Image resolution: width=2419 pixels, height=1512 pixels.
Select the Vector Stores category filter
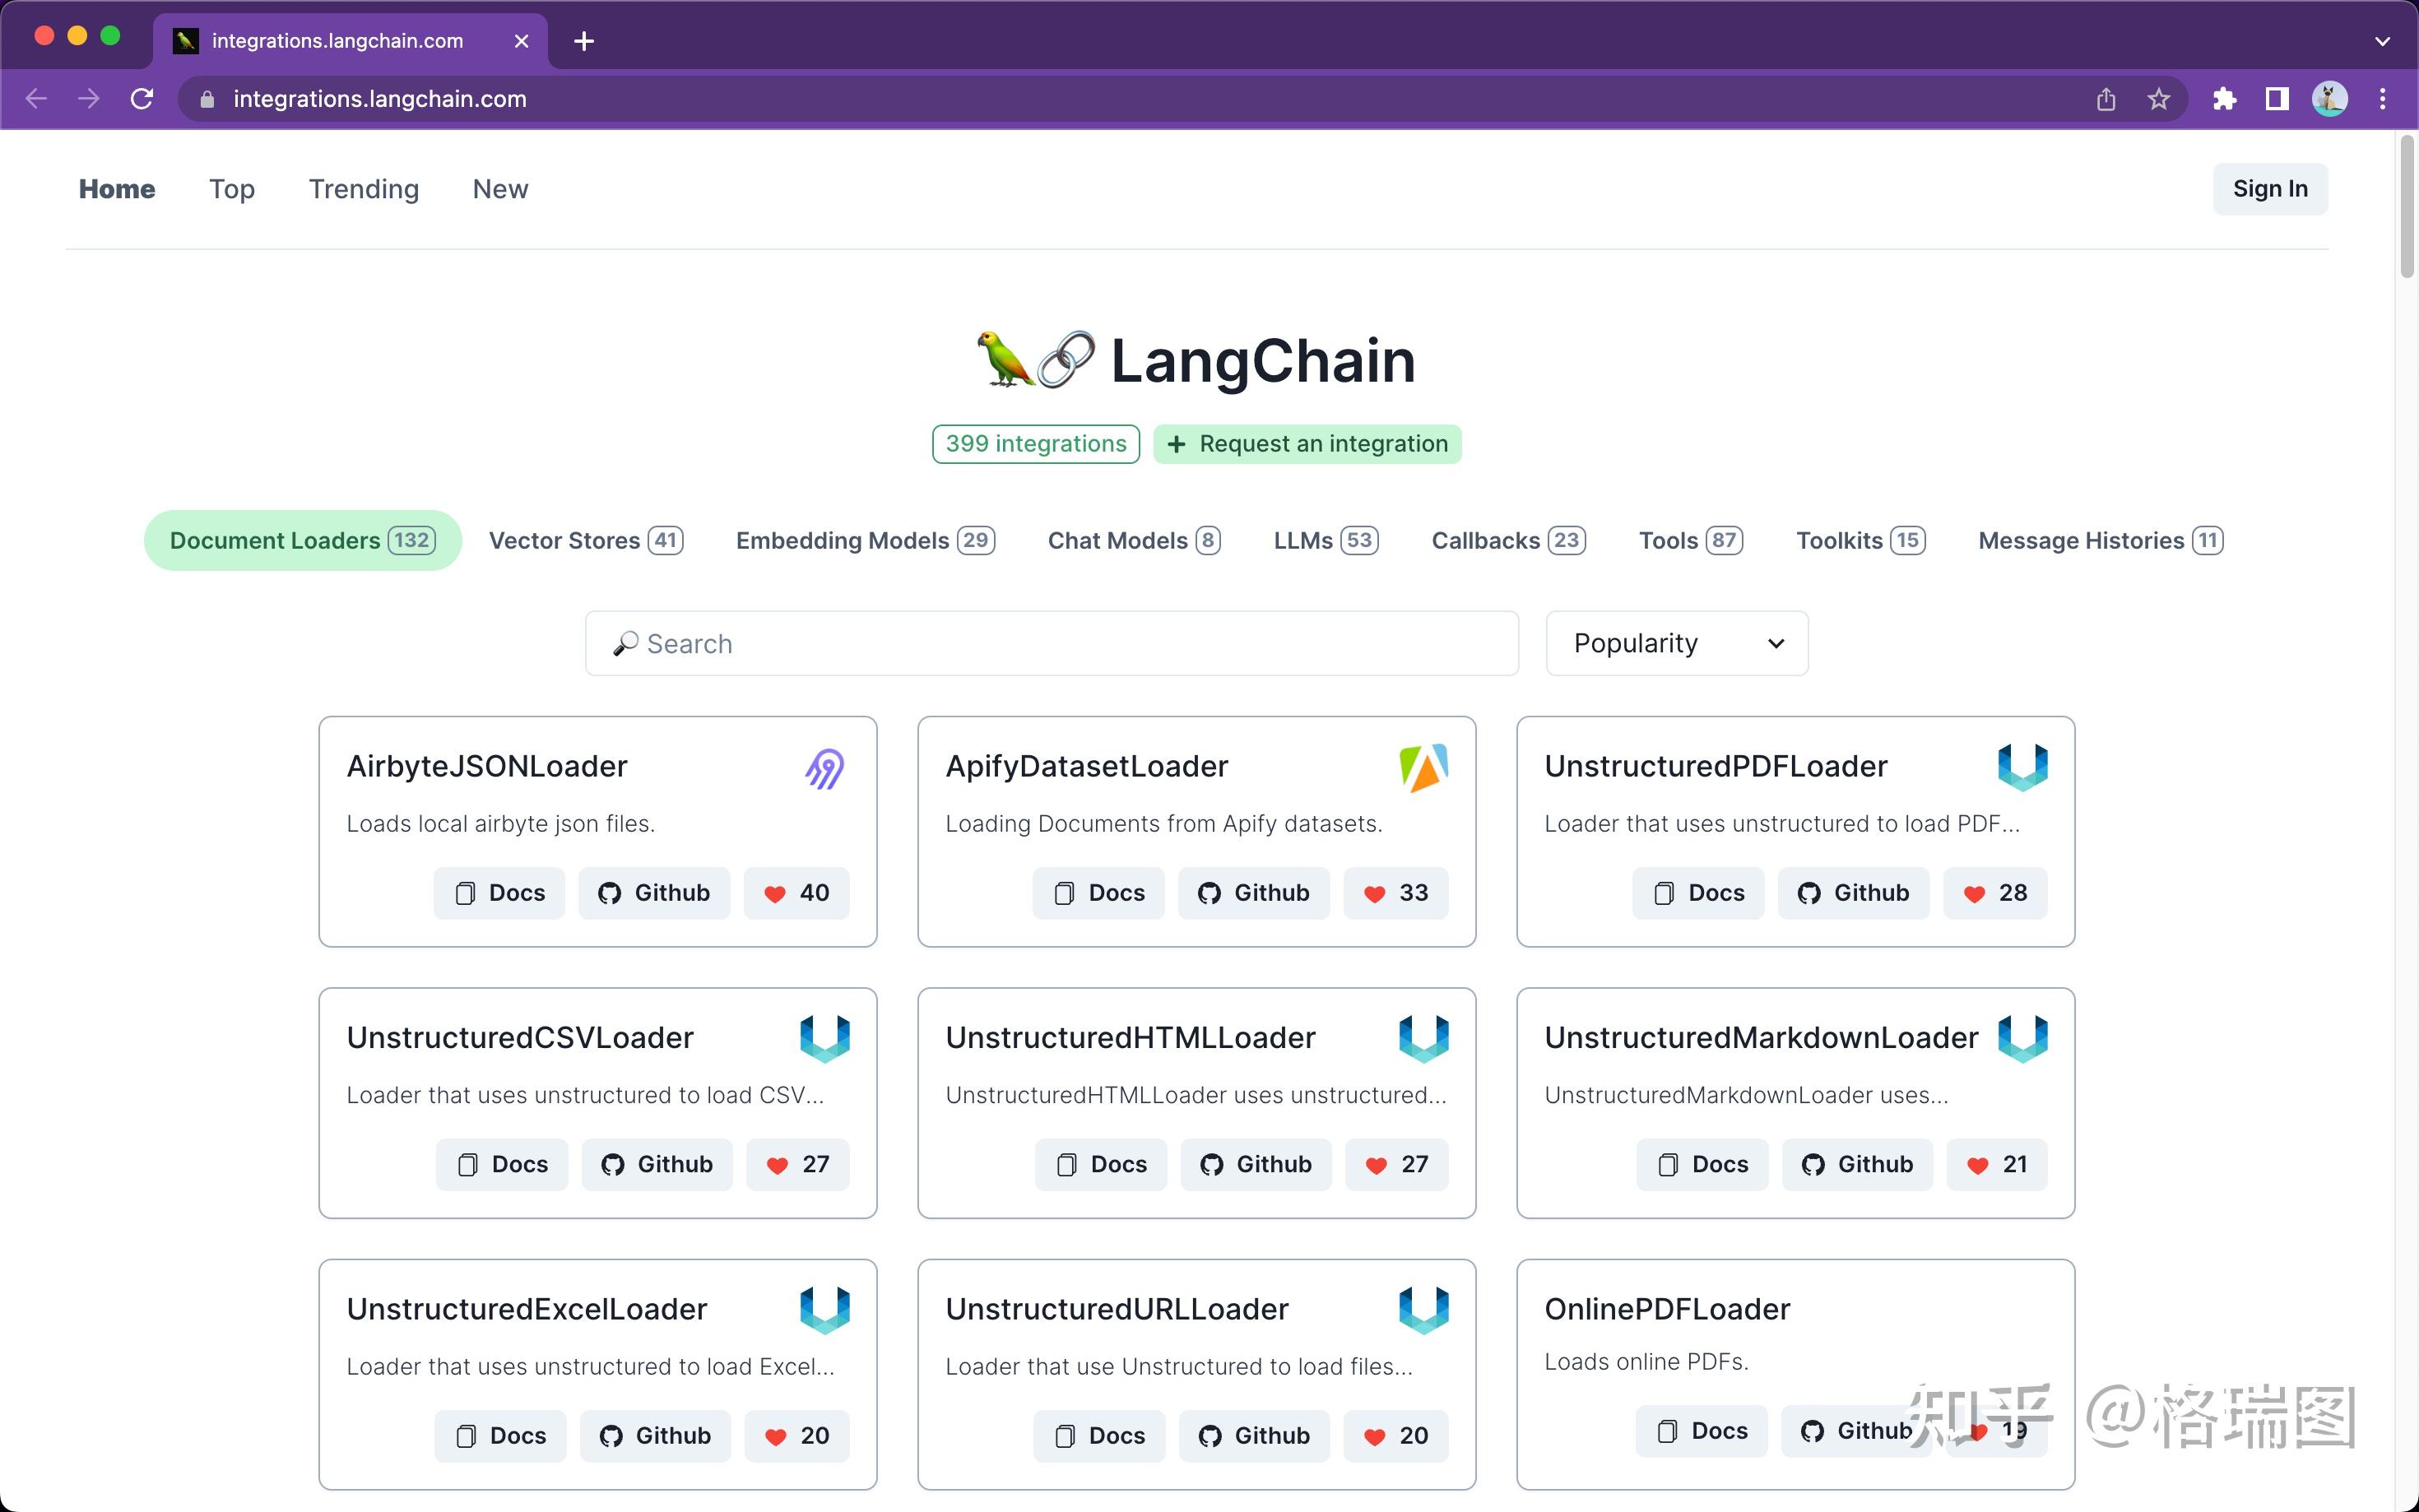pos(586,540)
